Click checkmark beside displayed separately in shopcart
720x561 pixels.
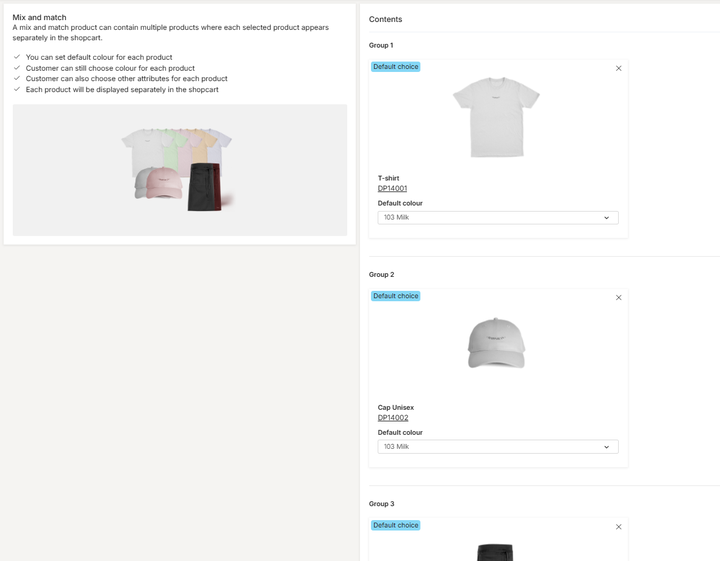coord(17,89)
